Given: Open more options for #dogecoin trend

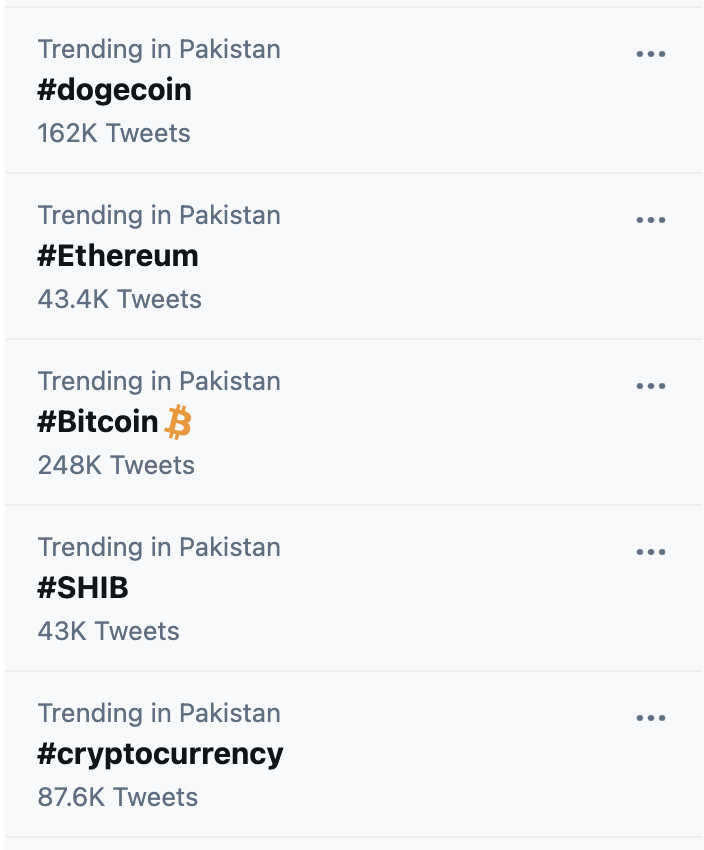Looking at the screenshot, I should 651,54.
